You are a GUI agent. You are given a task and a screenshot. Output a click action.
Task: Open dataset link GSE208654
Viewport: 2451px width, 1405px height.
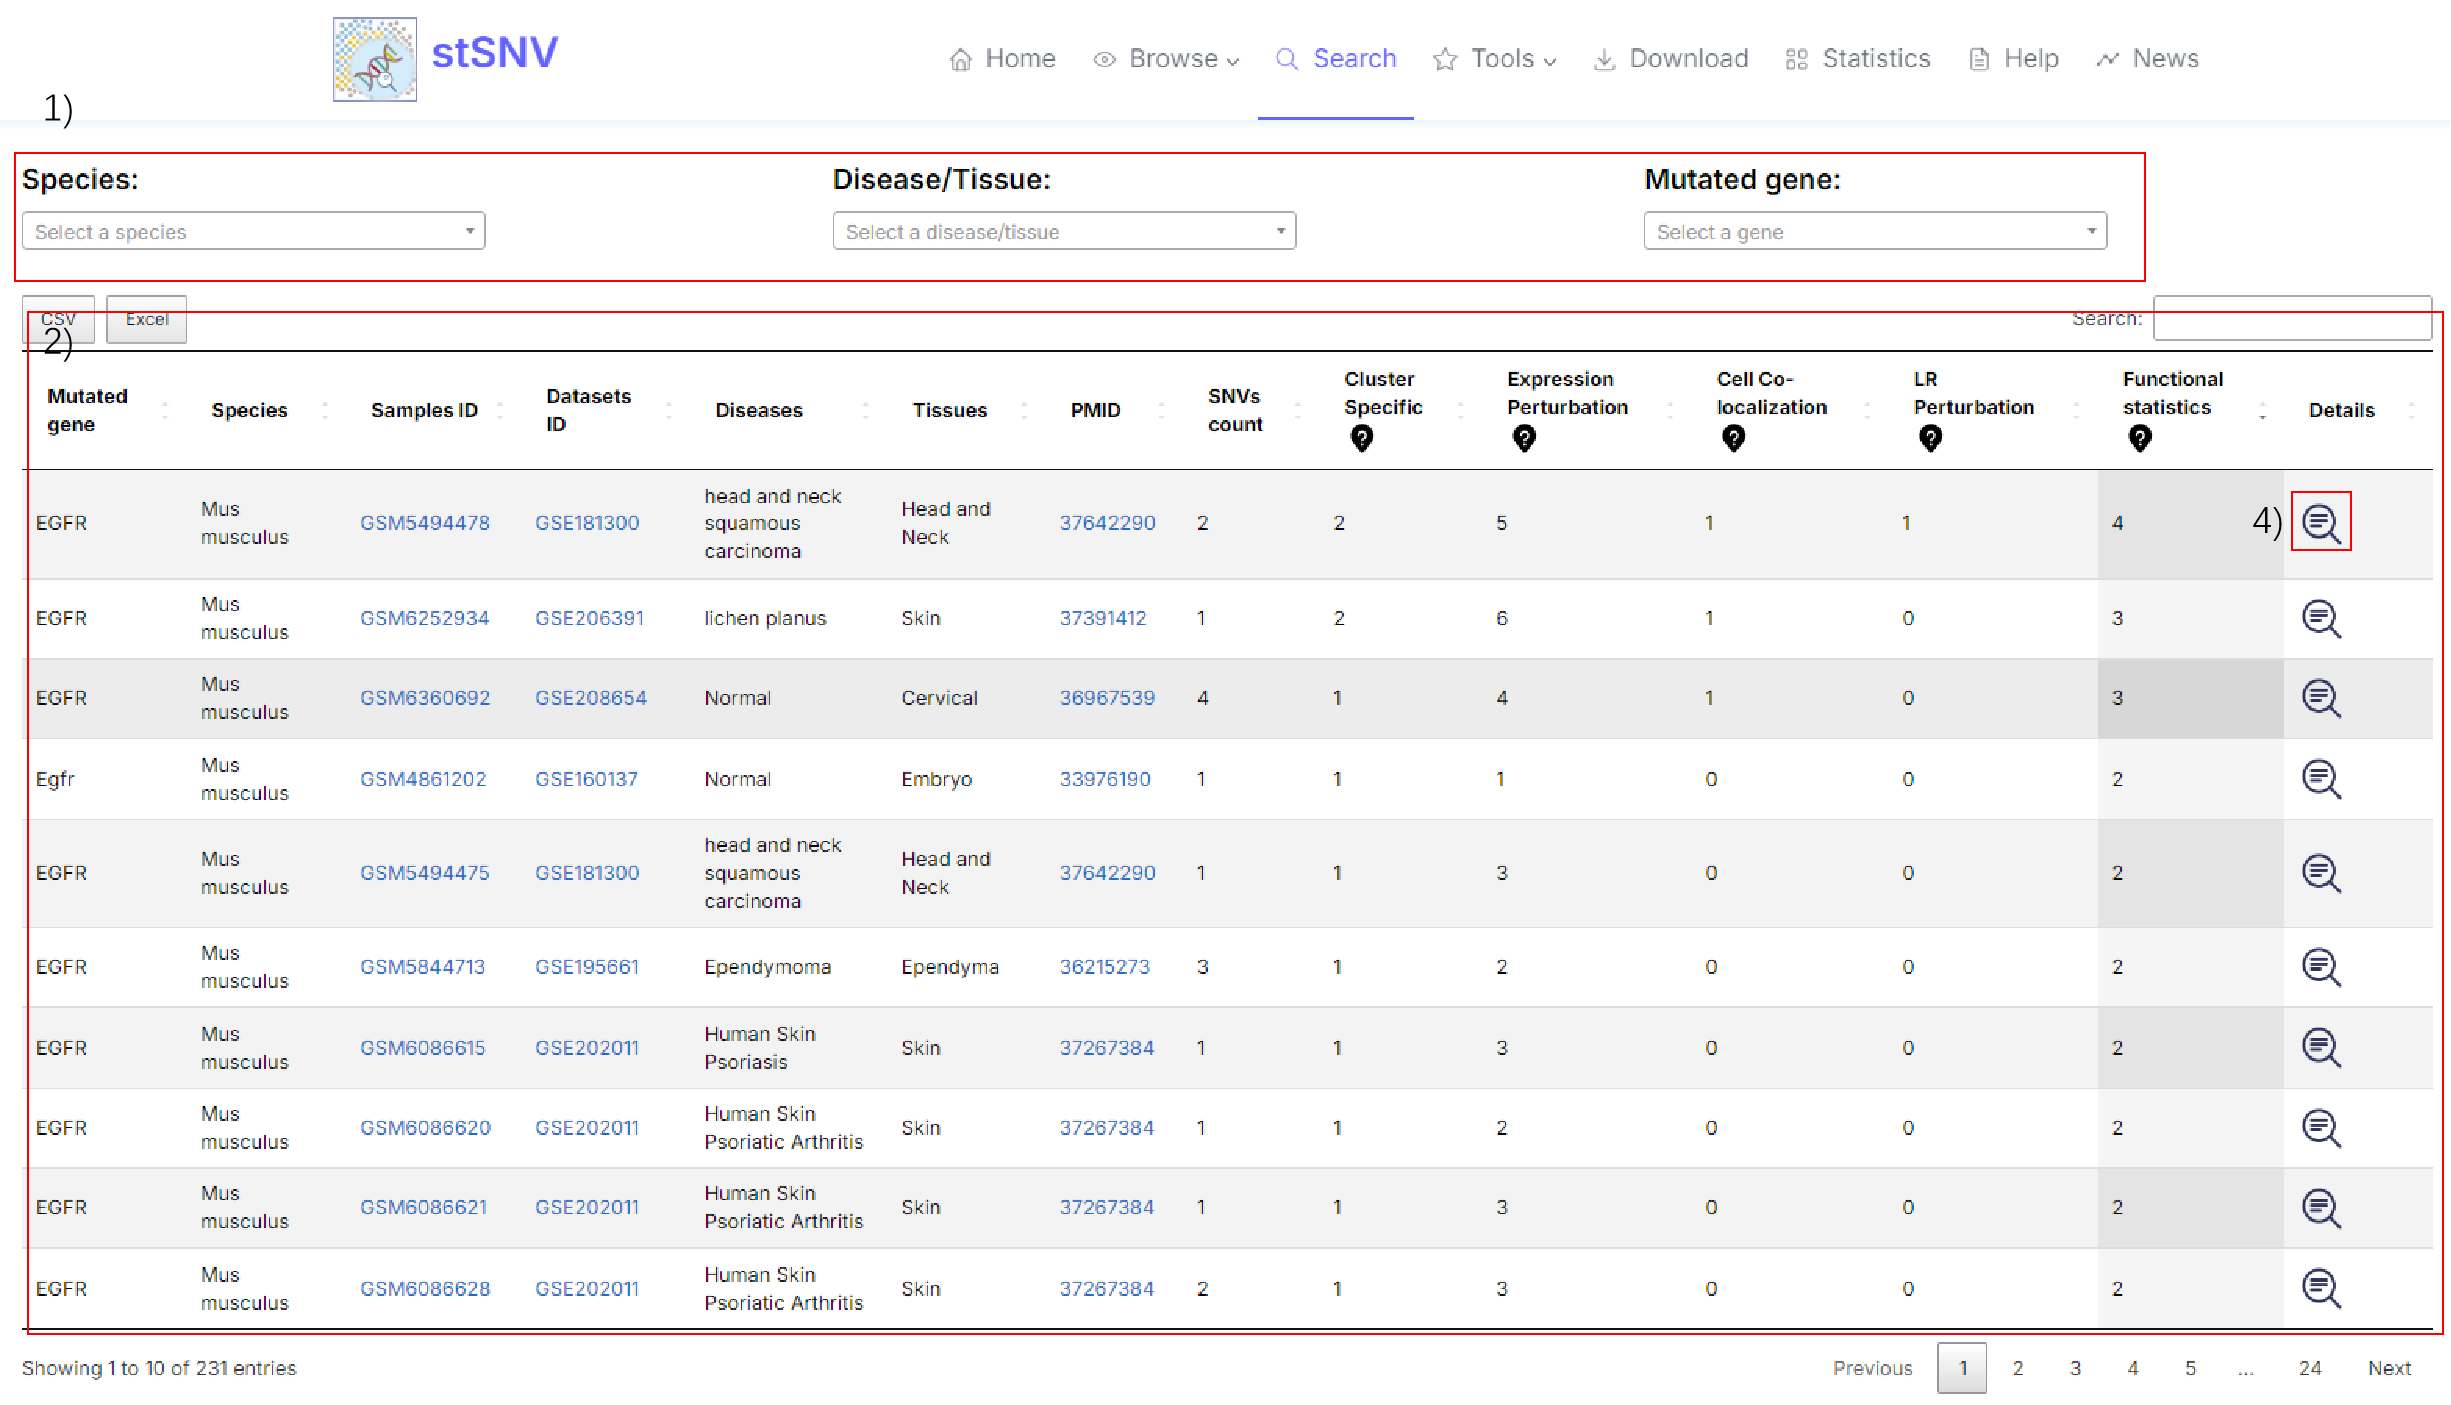click(590, 698)
